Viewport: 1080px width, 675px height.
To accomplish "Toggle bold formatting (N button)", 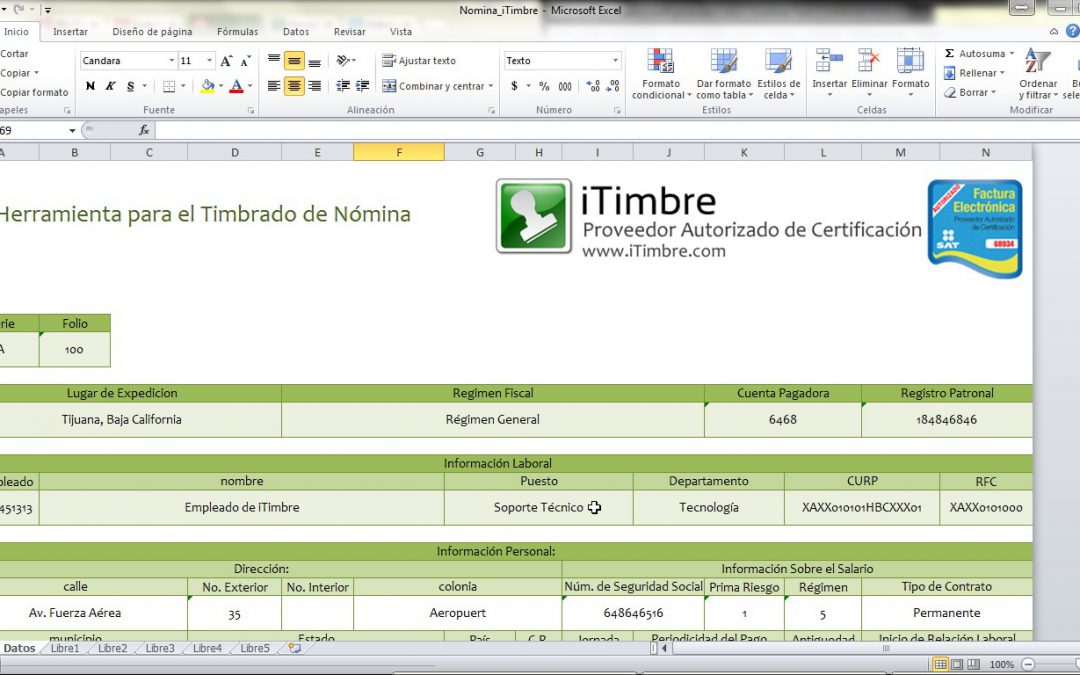I will pos(90,86).
